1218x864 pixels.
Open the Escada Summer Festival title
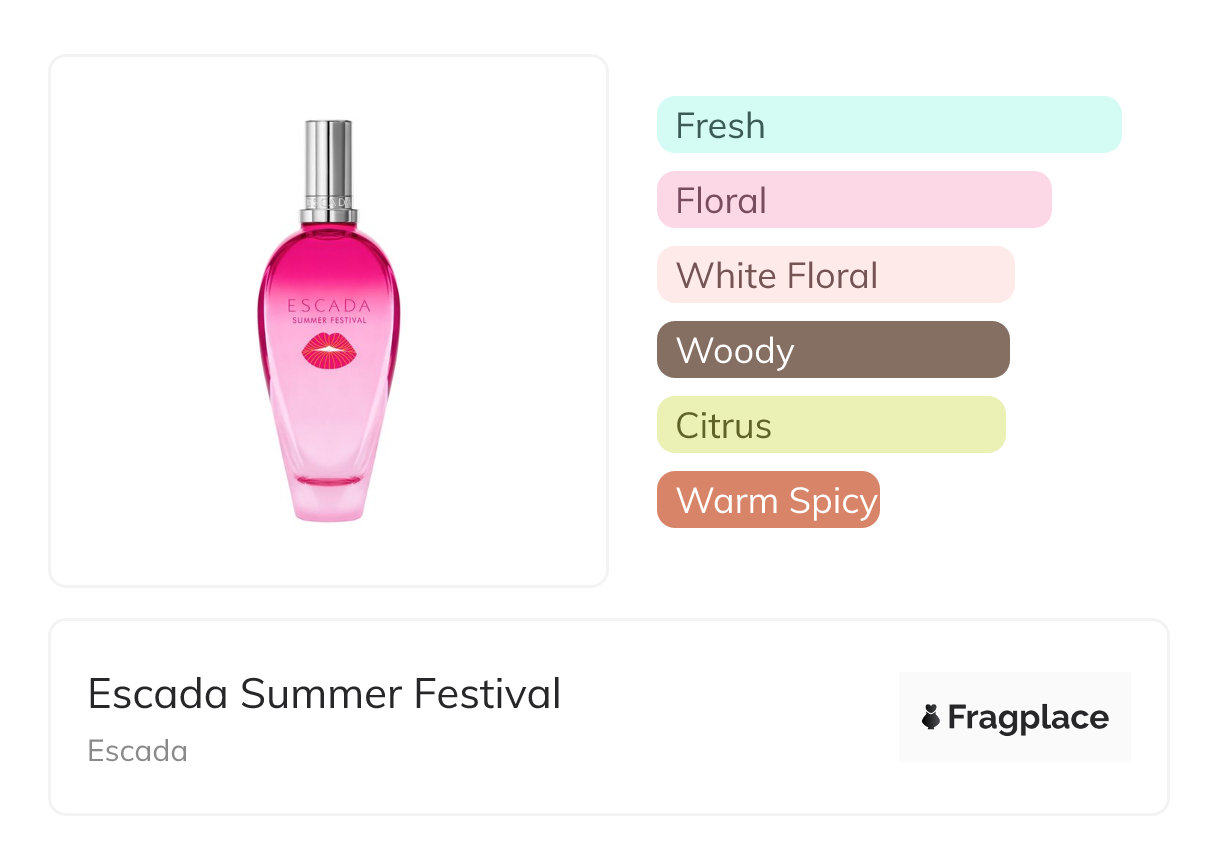click(x=324, y=694)
